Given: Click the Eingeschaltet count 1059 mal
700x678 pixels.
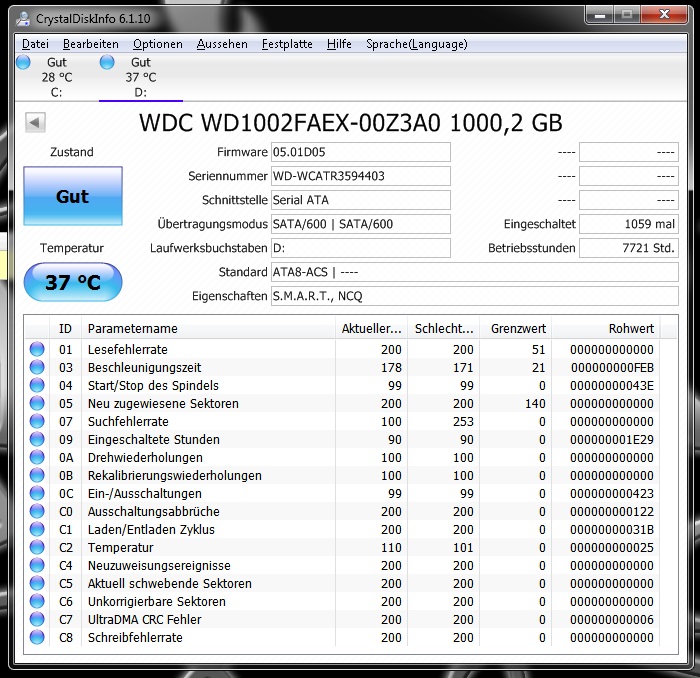Looking at the screenshot, I should (629, 224).
